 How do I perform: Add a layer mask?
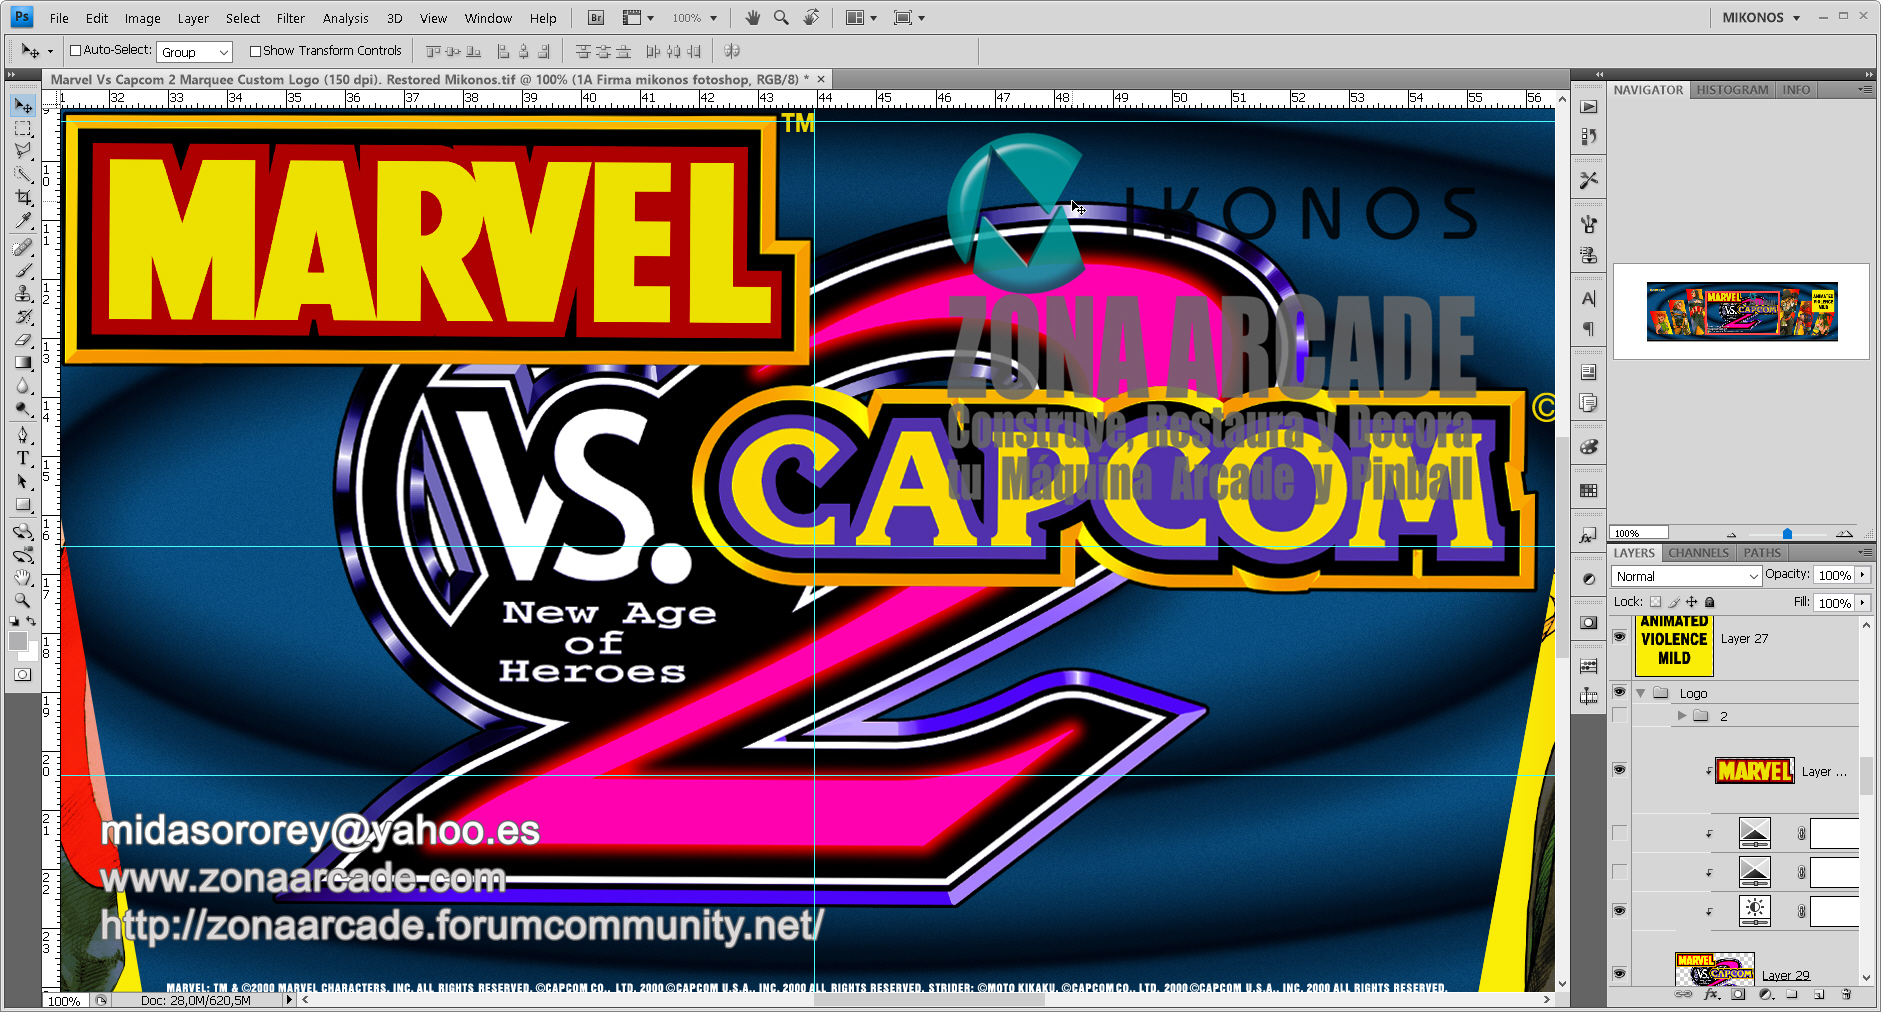(x=1738, y=995)
